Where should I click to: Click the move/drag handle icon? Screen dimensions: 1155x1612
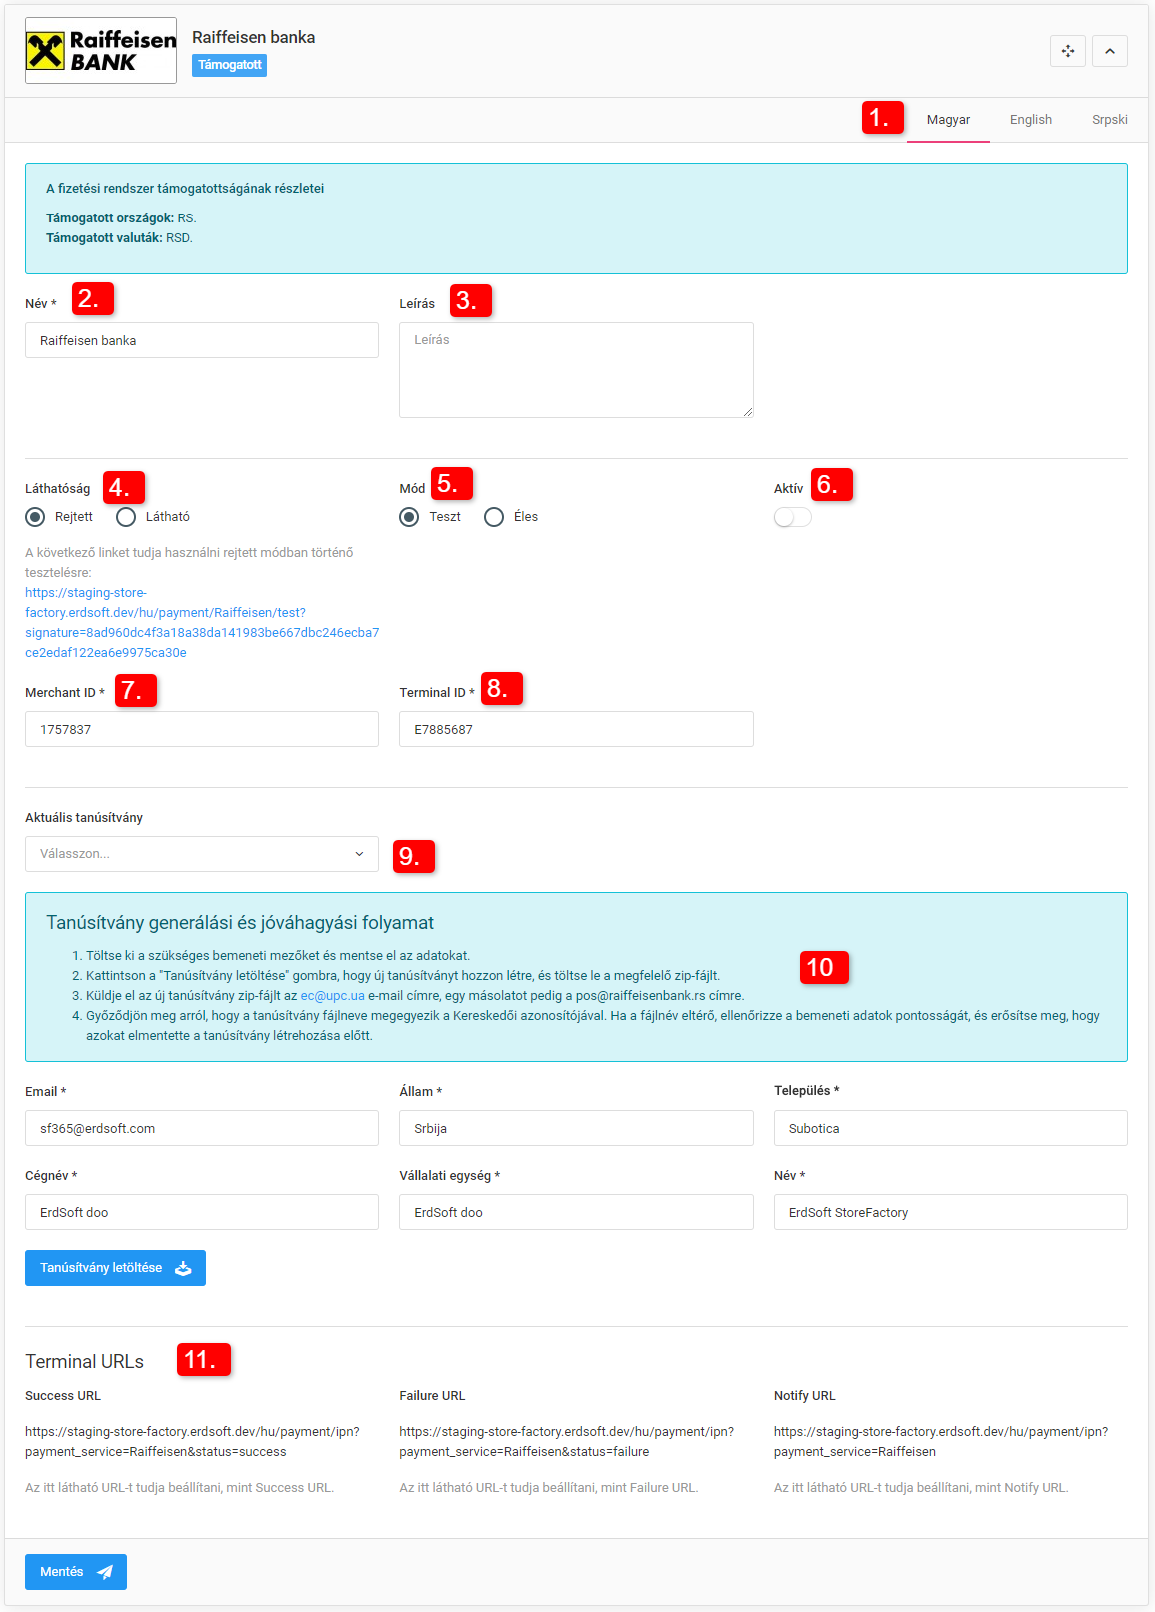[1068, 51]
